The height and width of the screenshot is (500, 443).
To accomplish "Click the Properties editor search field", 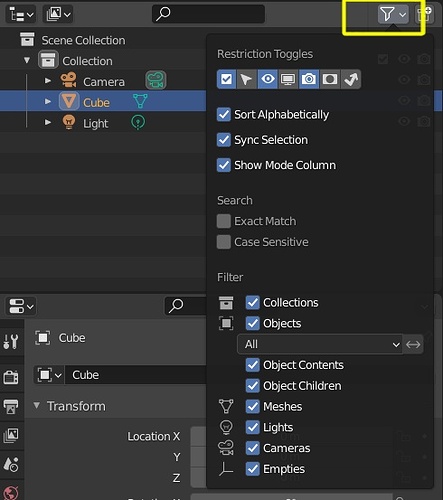I will [x=186, y=306].
